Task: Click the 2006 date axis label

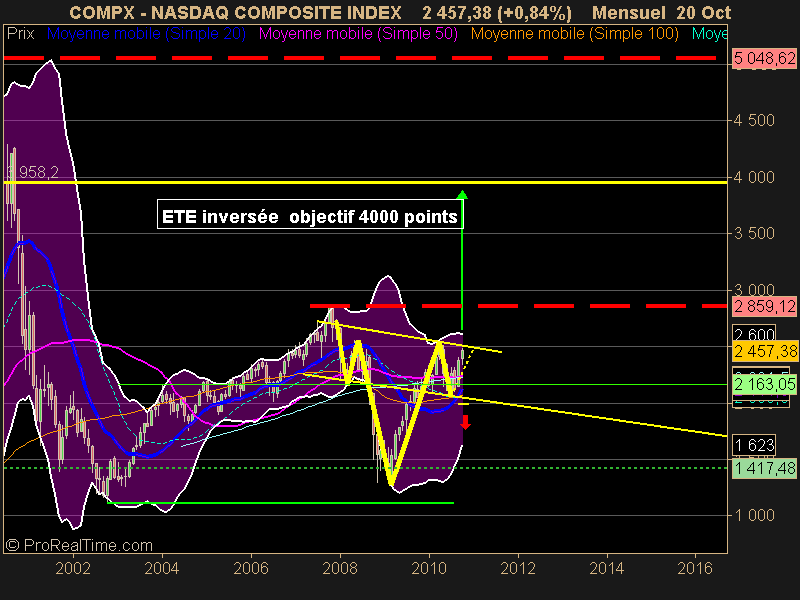Action: (x=251, y=568)
